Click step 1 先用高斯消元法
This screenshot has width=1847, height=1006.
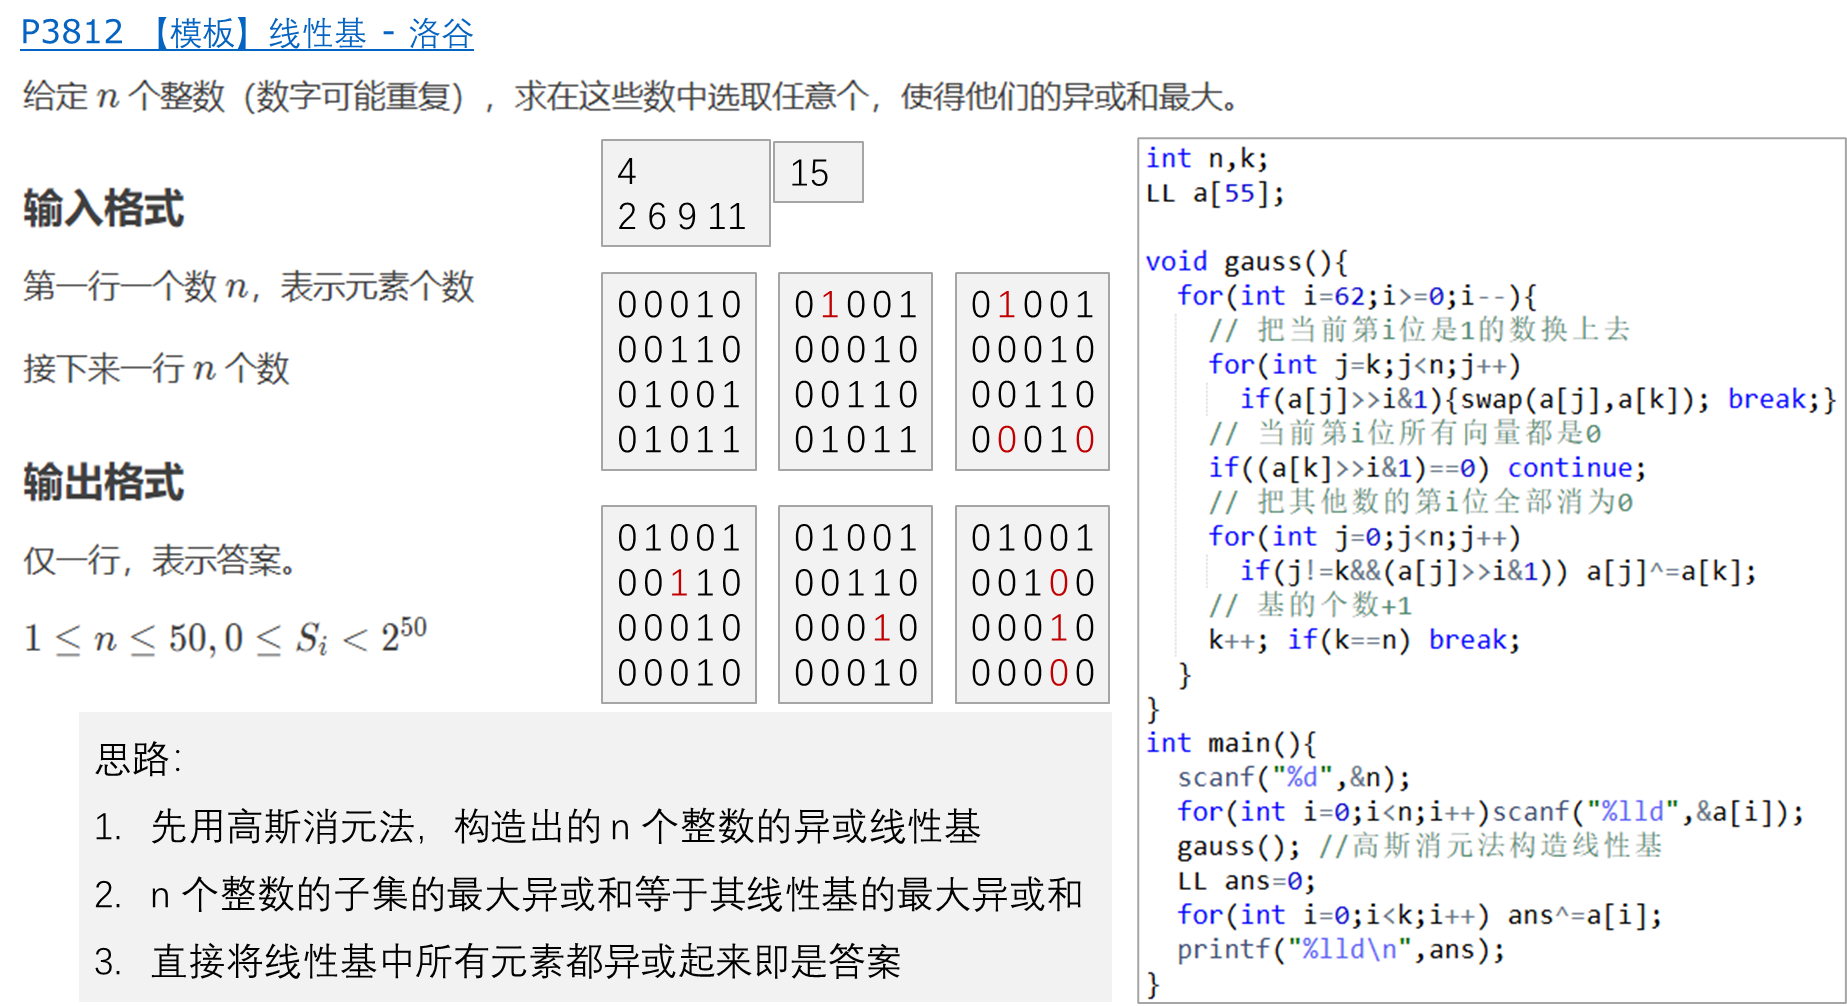point(538,827)
